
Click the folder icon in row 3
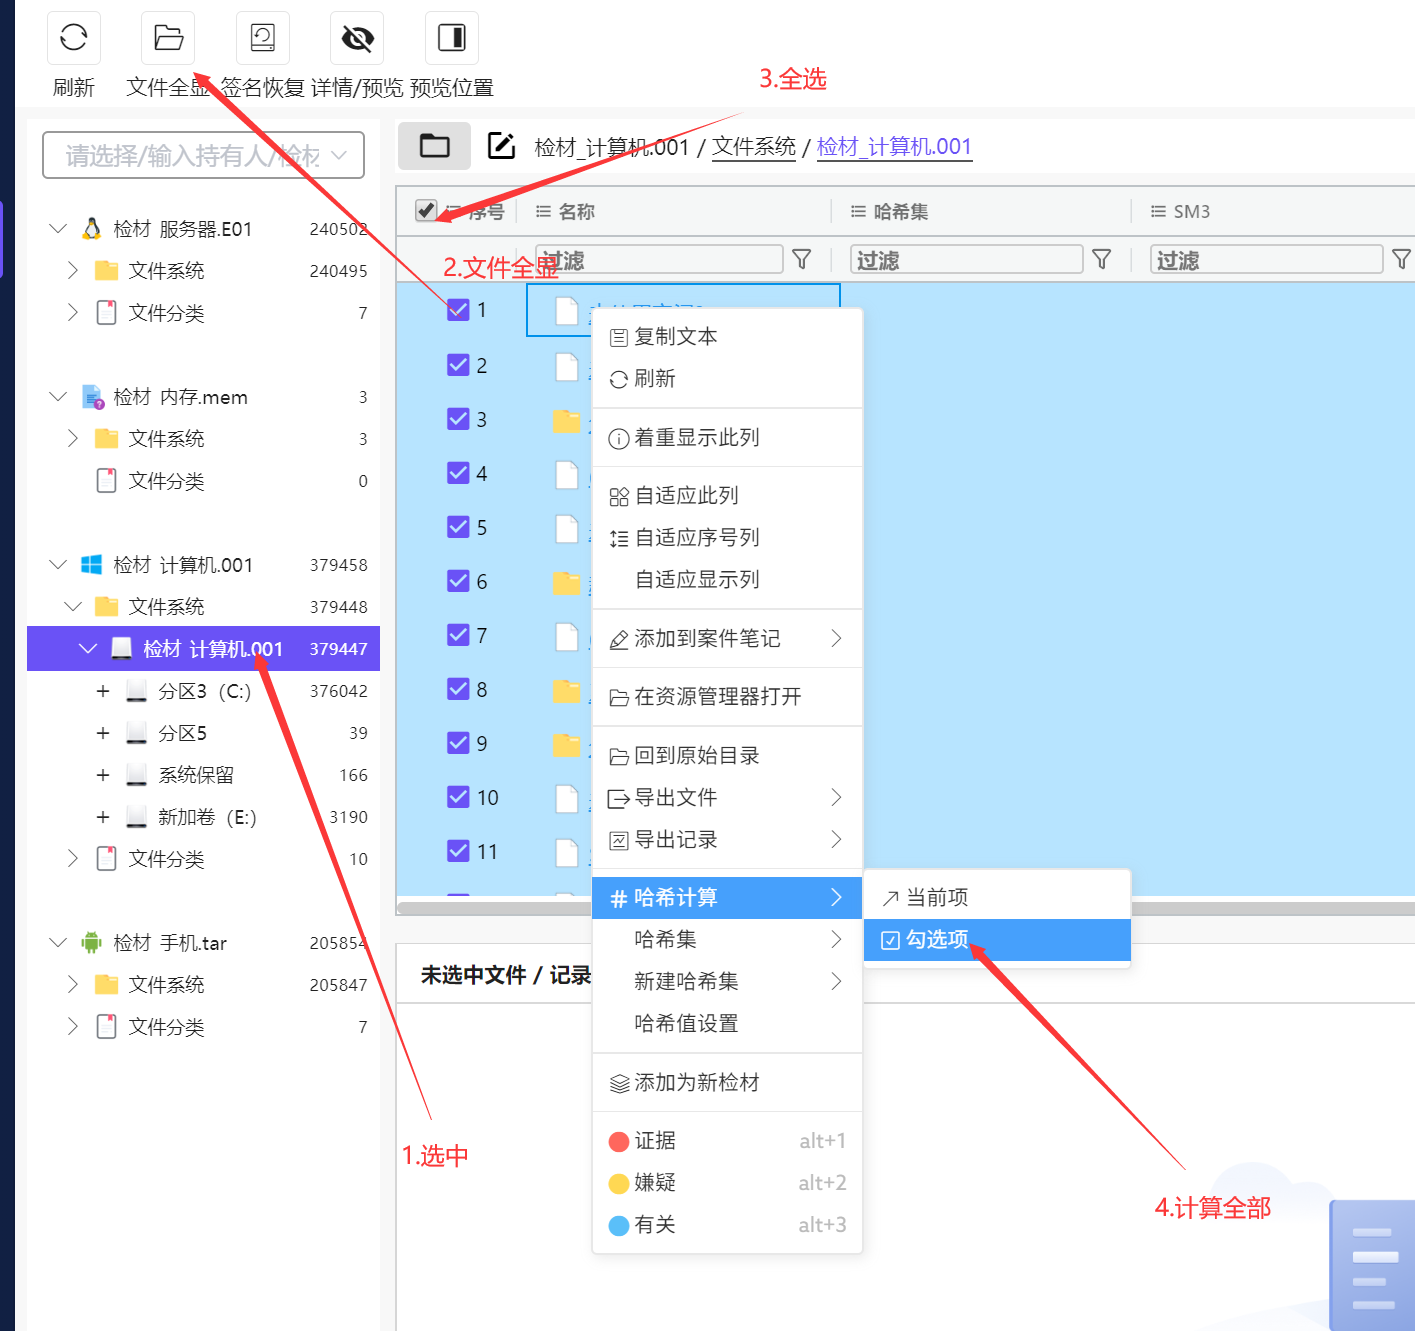pyautogui.click(x=567, y=421)
